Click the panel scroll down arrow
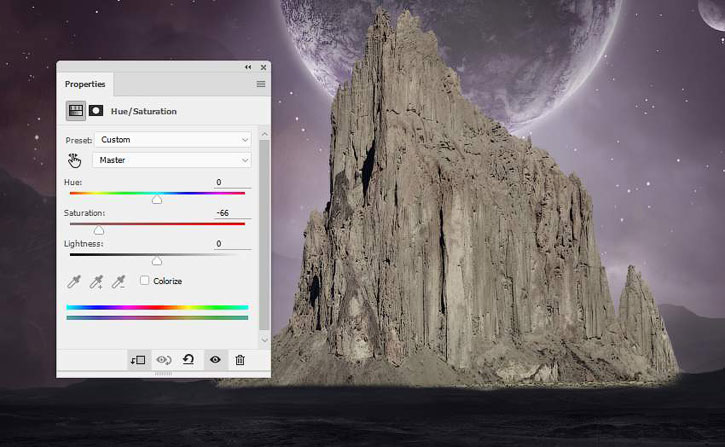The width and height of the screenshot is (725, 447). pos(264,340)
